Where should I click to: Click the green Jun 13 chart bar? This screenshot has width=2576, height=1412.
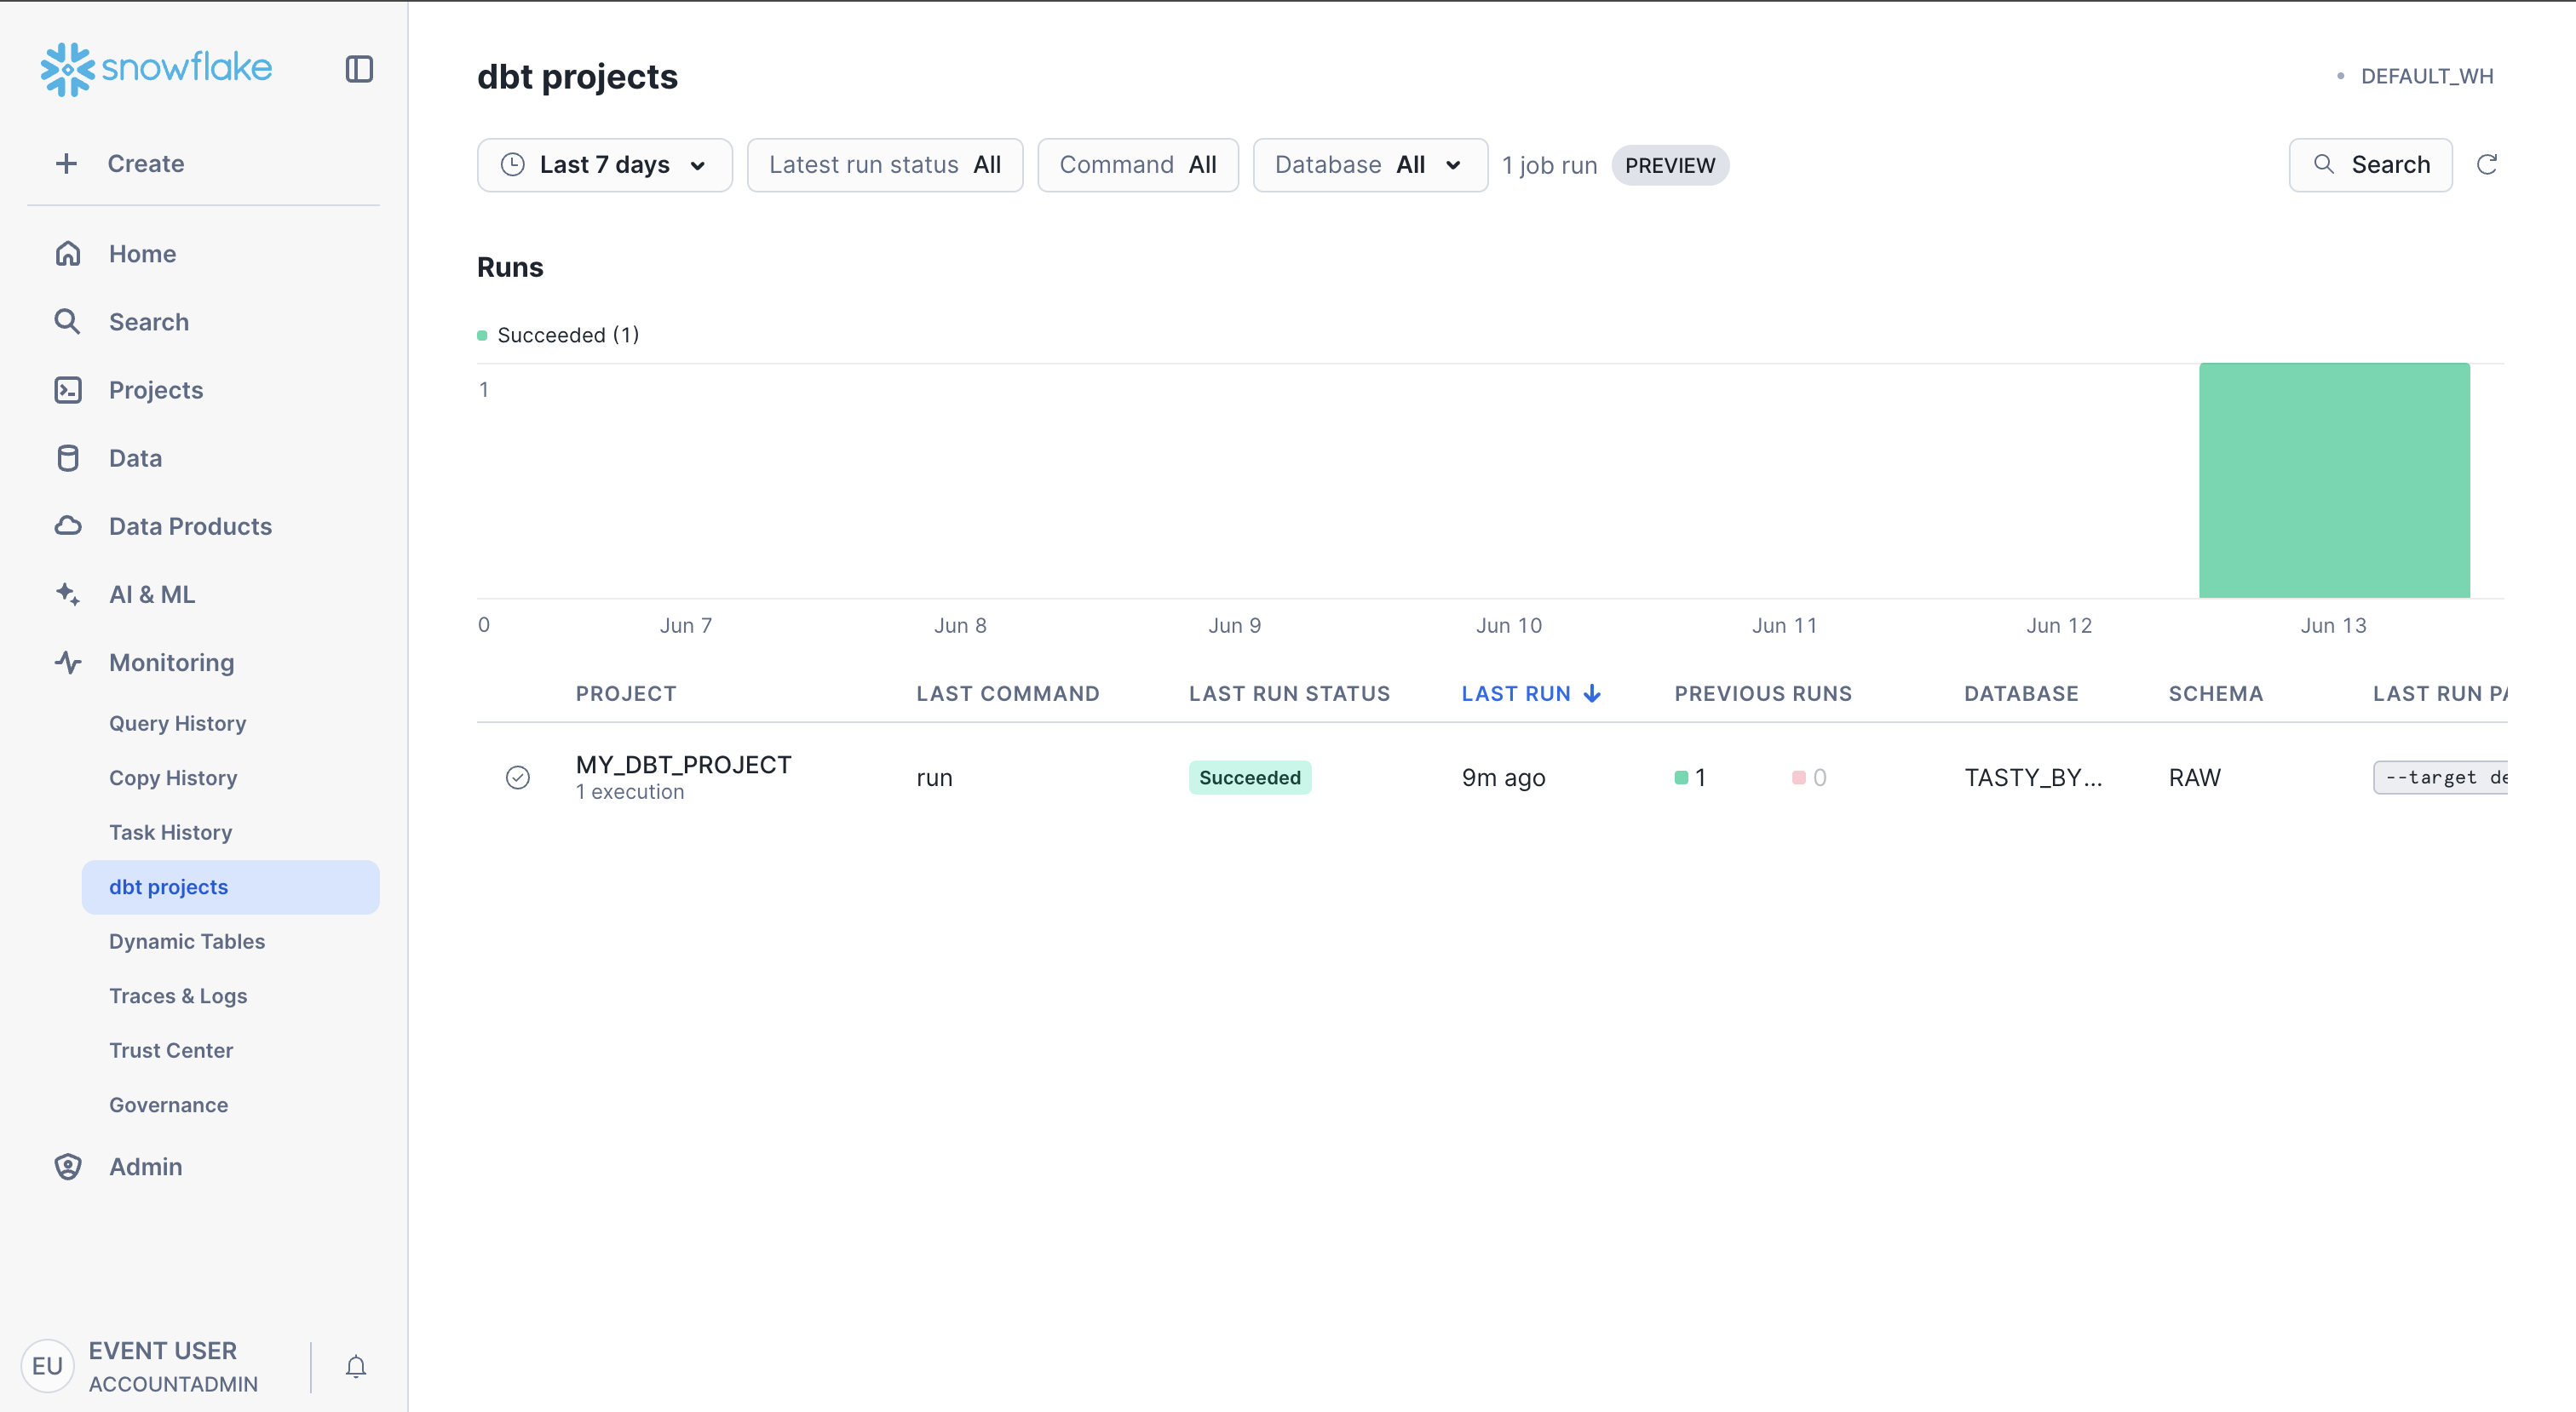pyautogui.click(x=2333, y=481)
